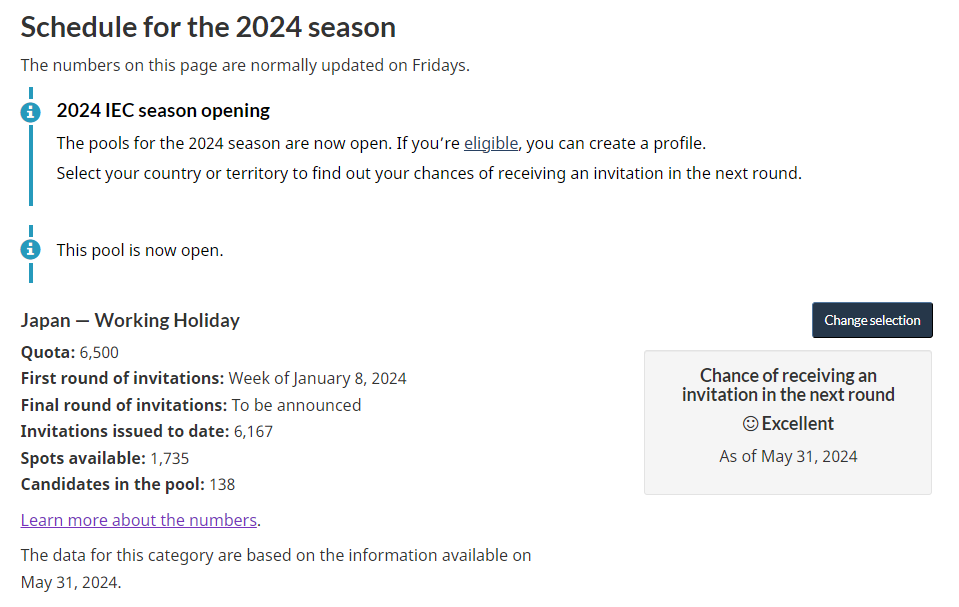Click the Spots available number 1,735
The height and width of the screenshot is (607, 959).
point(169,458)
